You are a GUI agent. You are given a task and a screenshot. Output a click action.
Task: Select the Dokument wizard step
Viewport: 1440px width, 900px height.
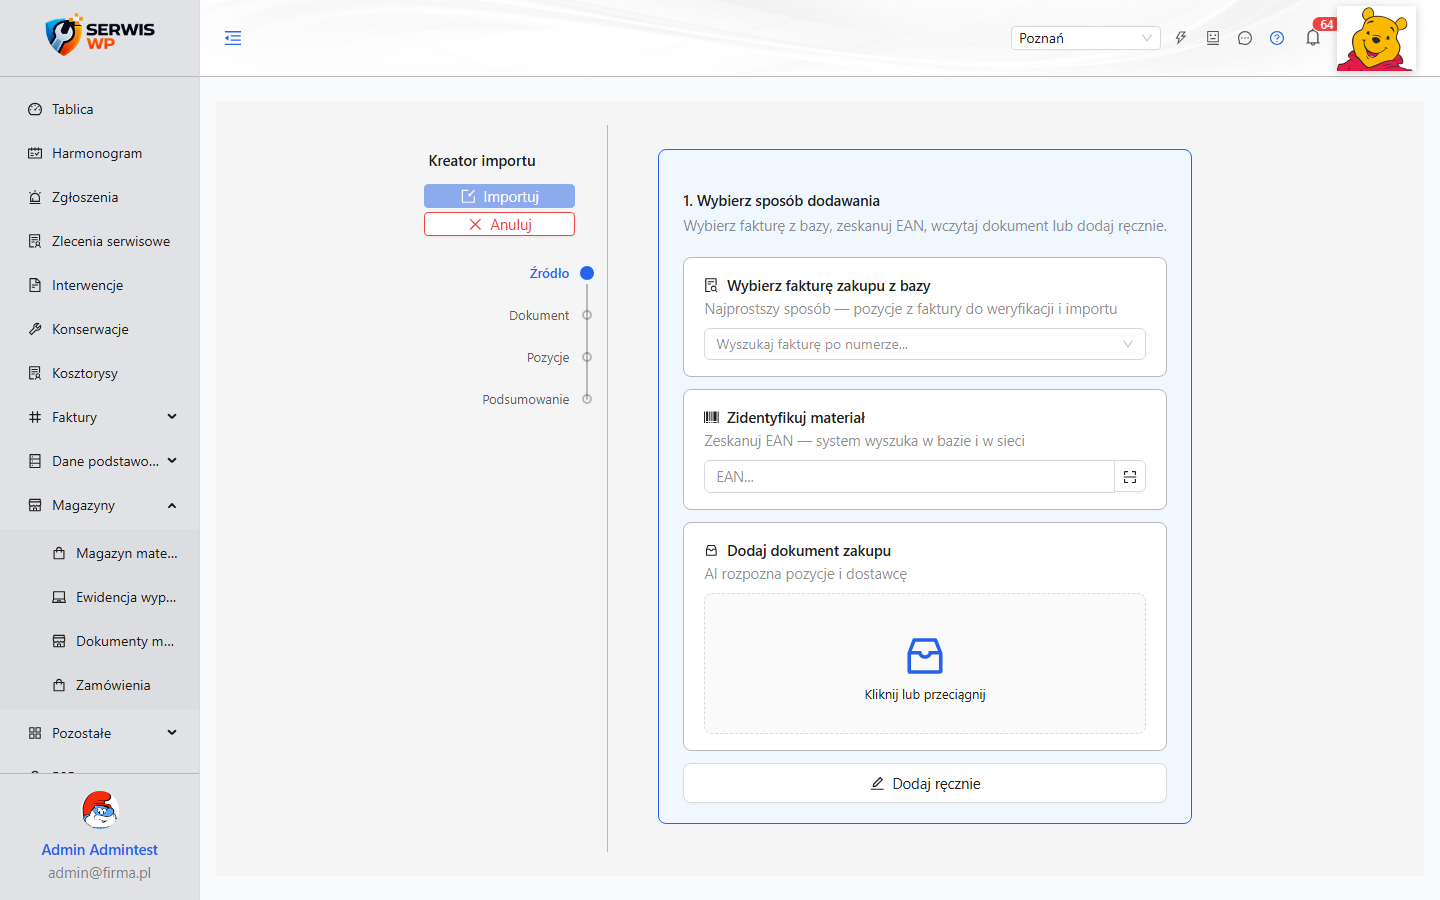tap(539, 315)
